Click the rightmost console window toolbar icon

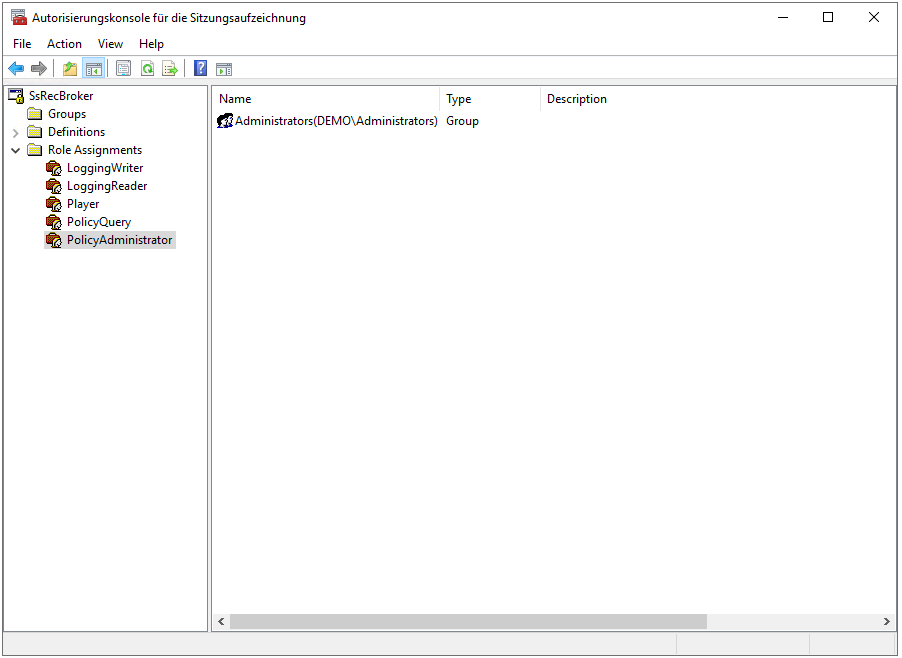click(x=224, y=68)
